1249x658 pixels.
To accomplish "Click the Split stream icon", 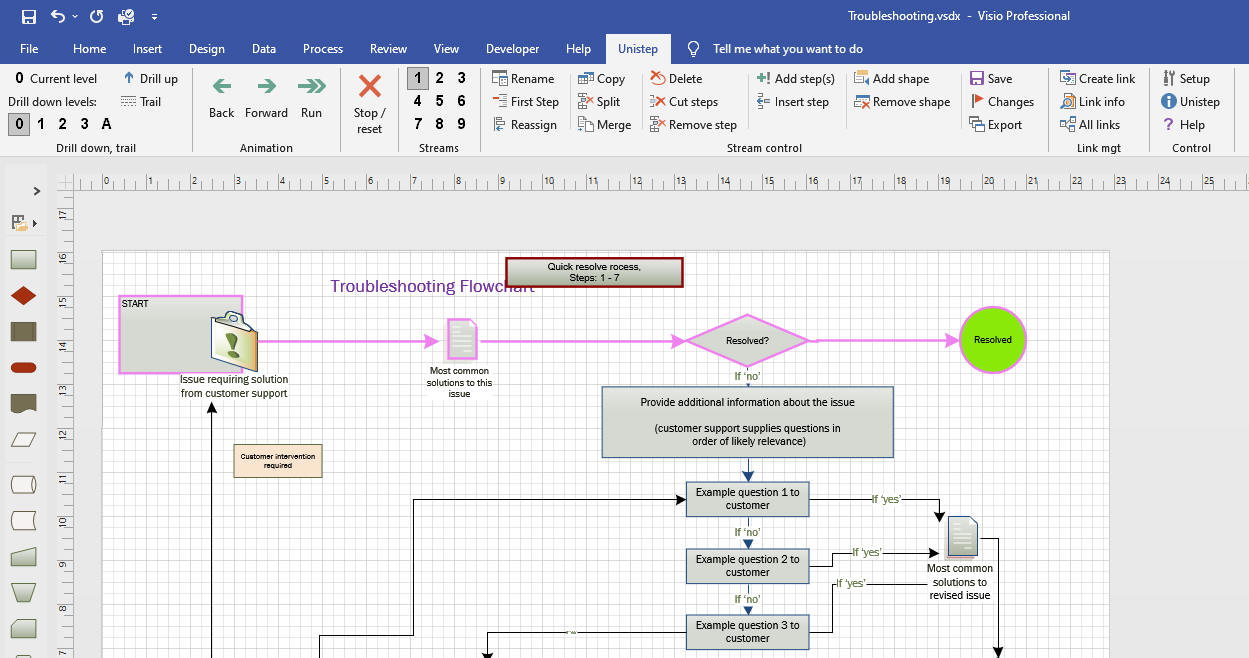I will click(x=586, y=102).
